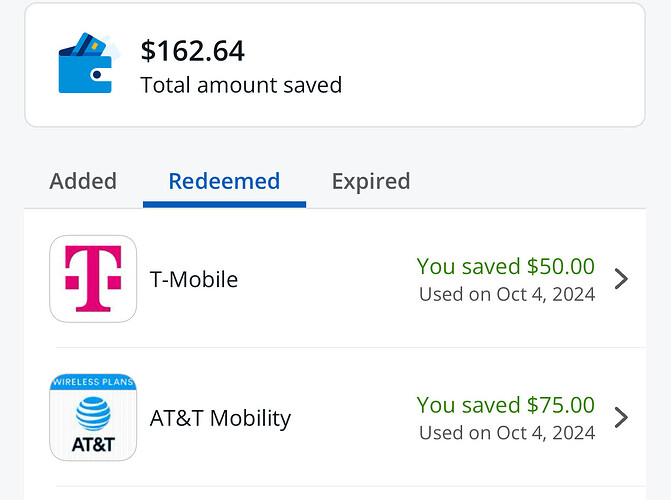Click the blue underline beneath Redeemed
Image resolution: width=671 pixels, height=500 pixels.
point(224,205)
